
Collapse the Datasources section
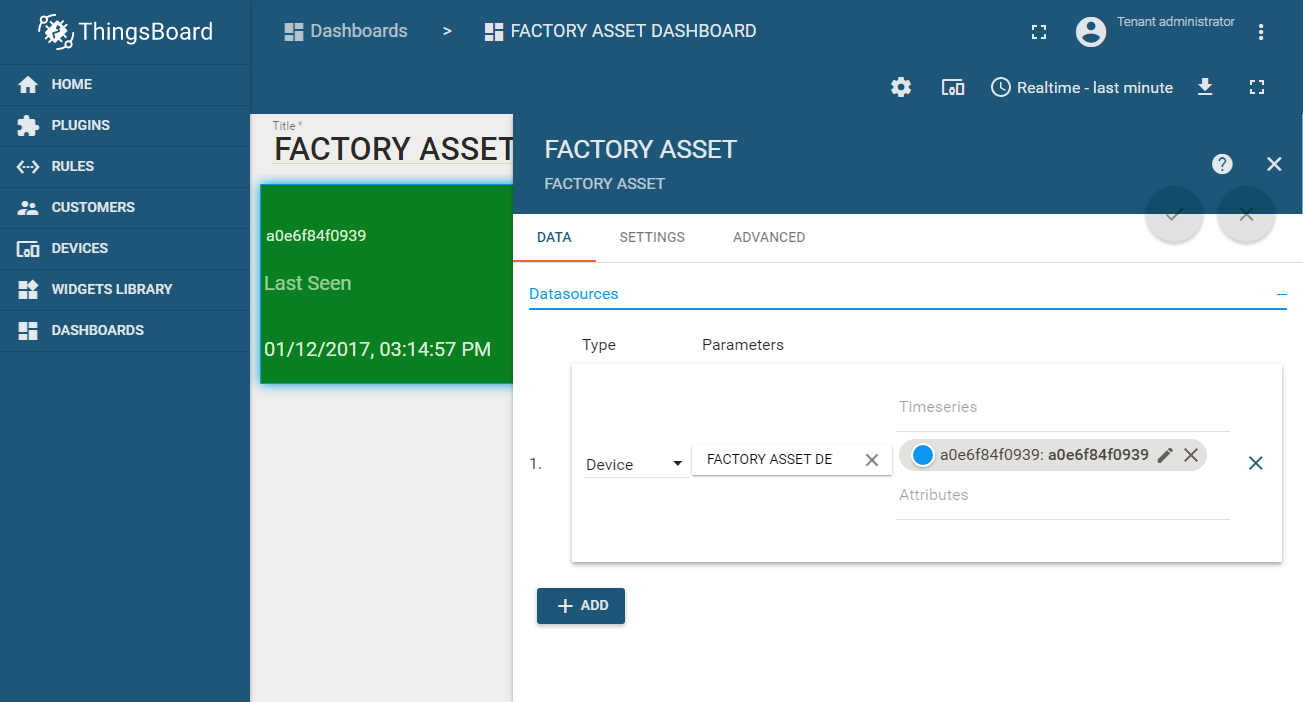1281,295
